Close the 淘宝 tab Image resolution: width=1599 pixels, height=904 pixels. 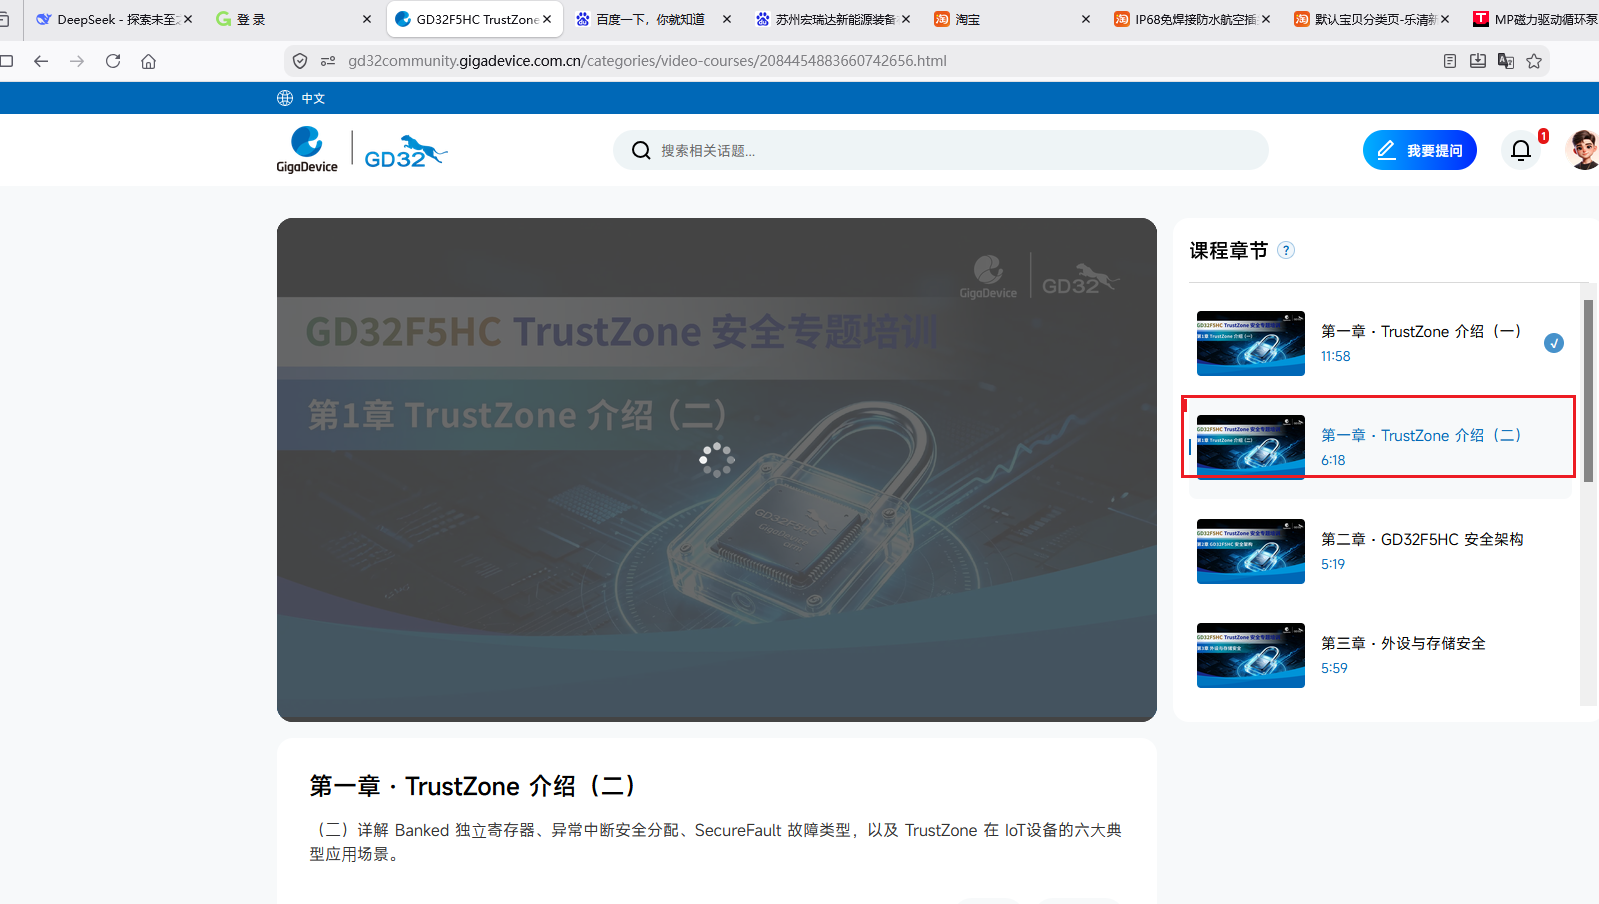(1086, 19)
